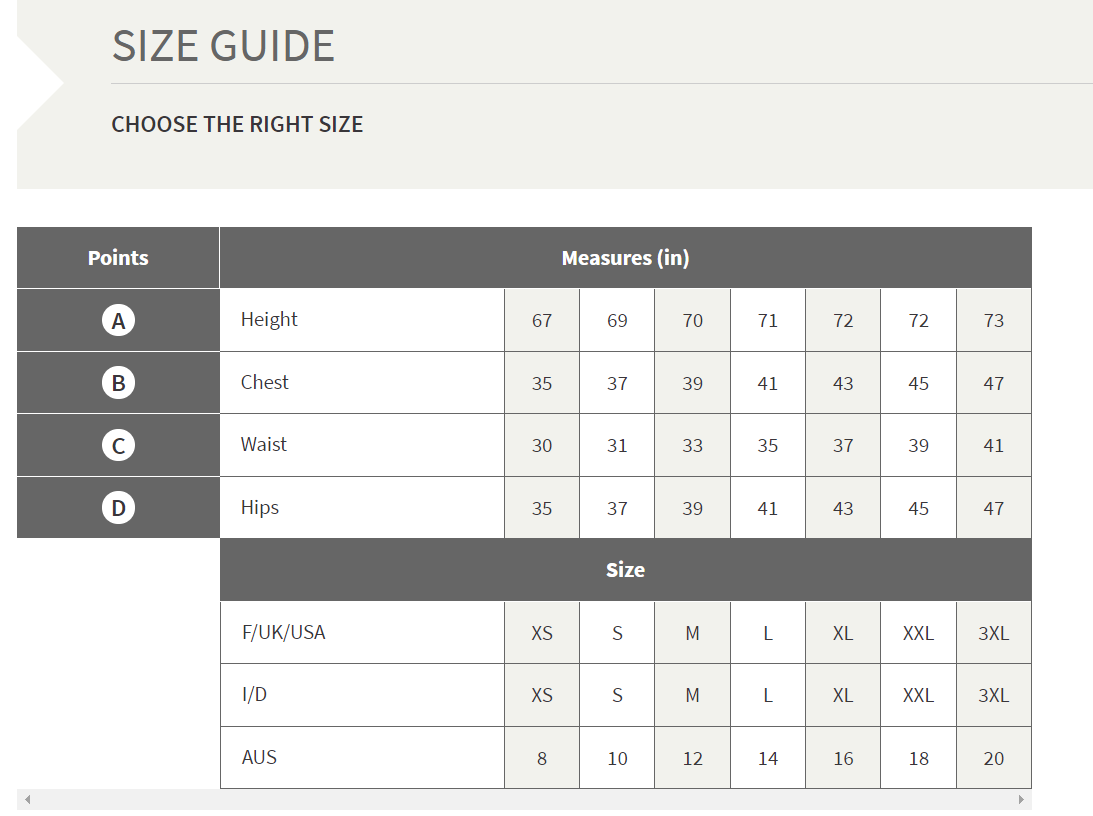This screenshot has width=1093, height=816.
Task: Select the Waist row label
Action: tap(263, 444)
